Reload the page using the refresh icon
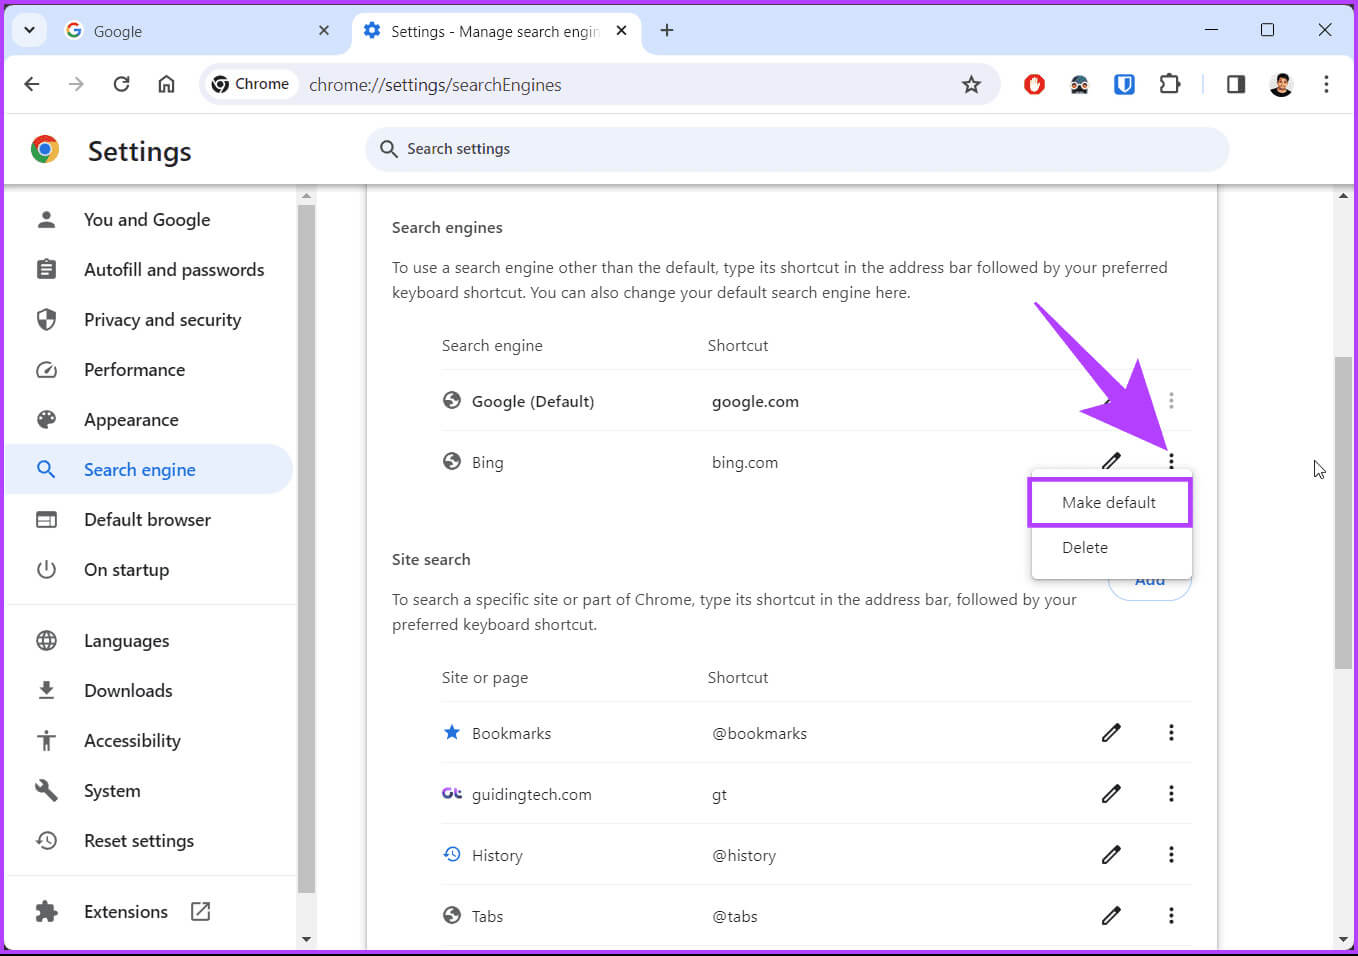Image resolution: width=1358 pixels, height=956 pixels. 121,84
